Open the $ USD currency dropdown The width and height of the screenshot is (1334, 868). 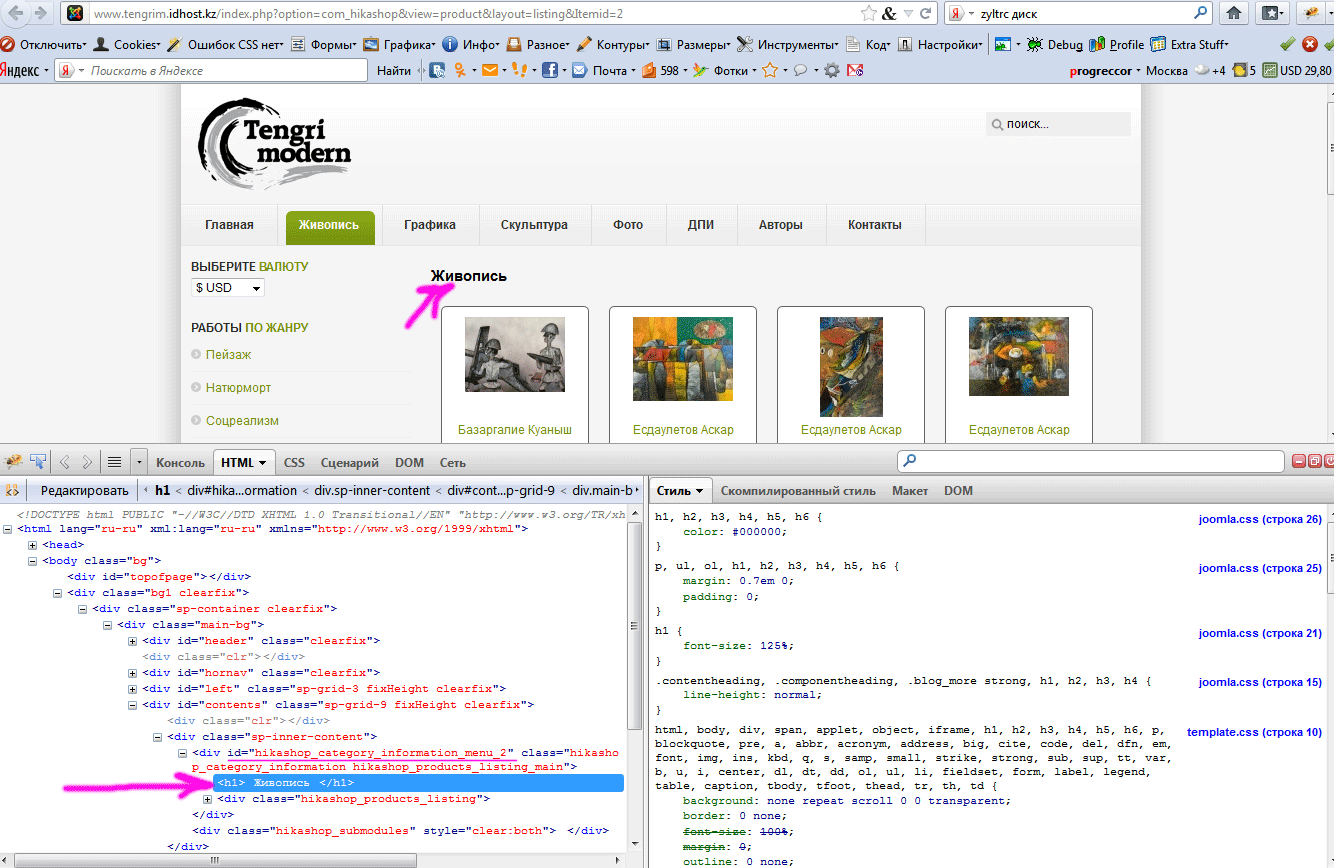tap(228, 288)
